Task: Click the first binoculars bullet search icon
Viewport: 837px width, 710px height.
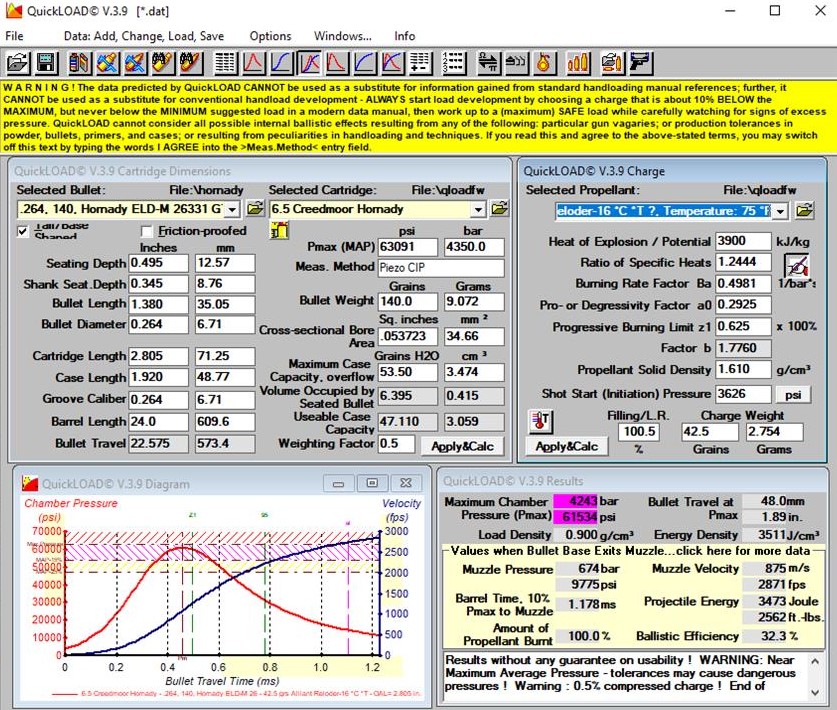Action: coord(163,63)
